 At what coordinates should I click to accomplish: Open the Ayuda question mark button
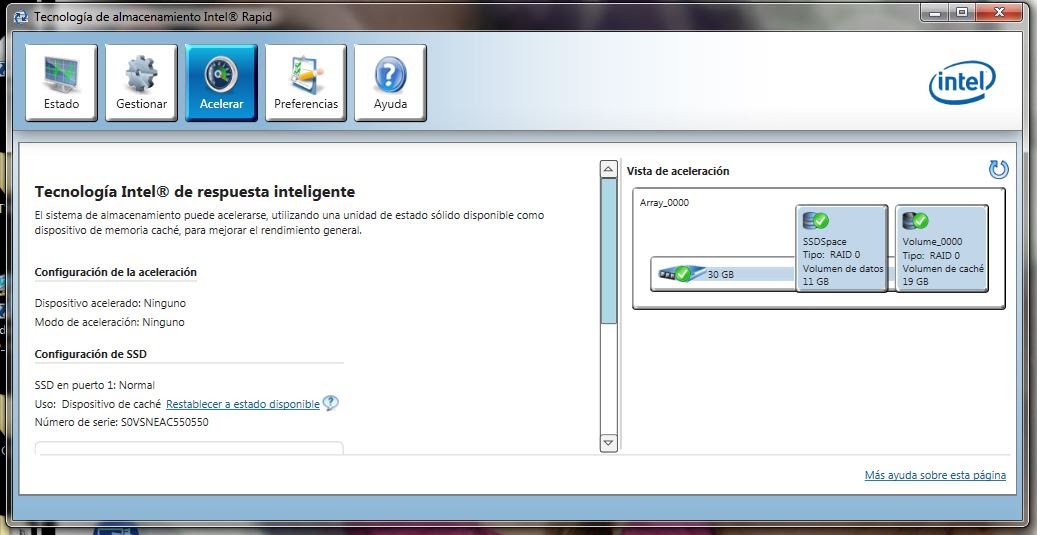[x=390, y=82]
